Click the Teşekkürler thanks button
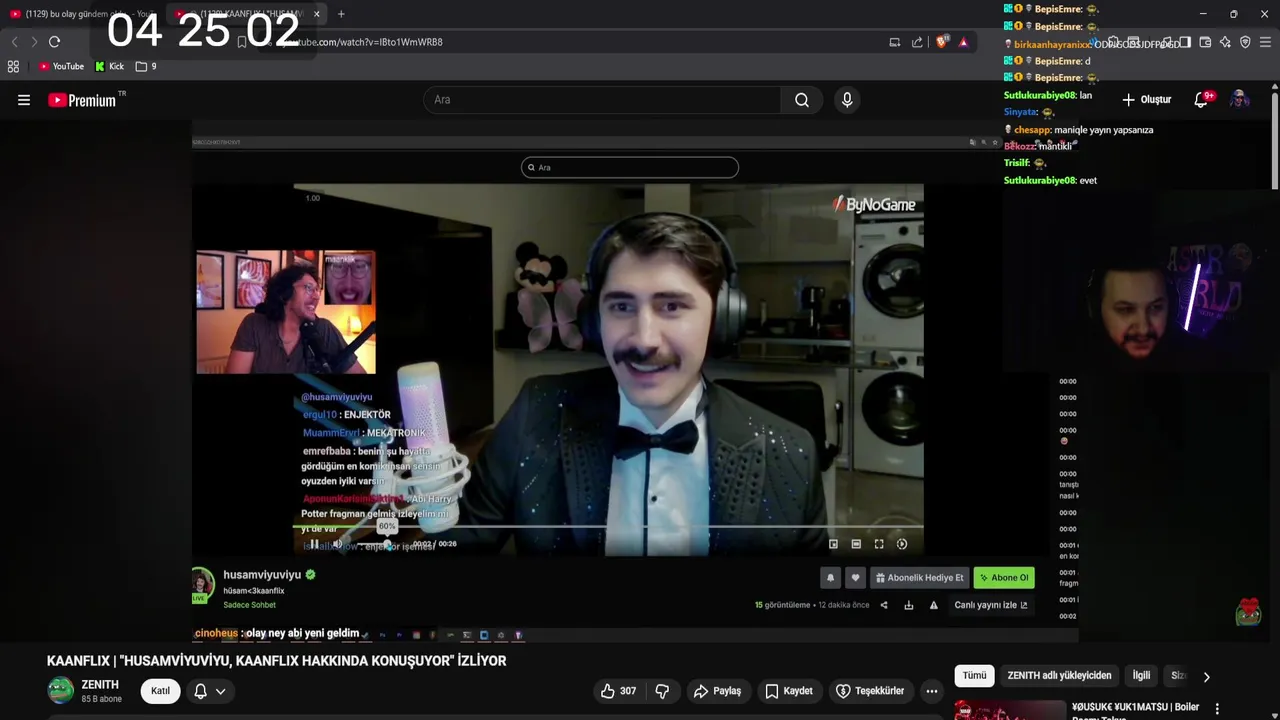This screenshot has width=1280, height=720. click(x=870, y=691)
